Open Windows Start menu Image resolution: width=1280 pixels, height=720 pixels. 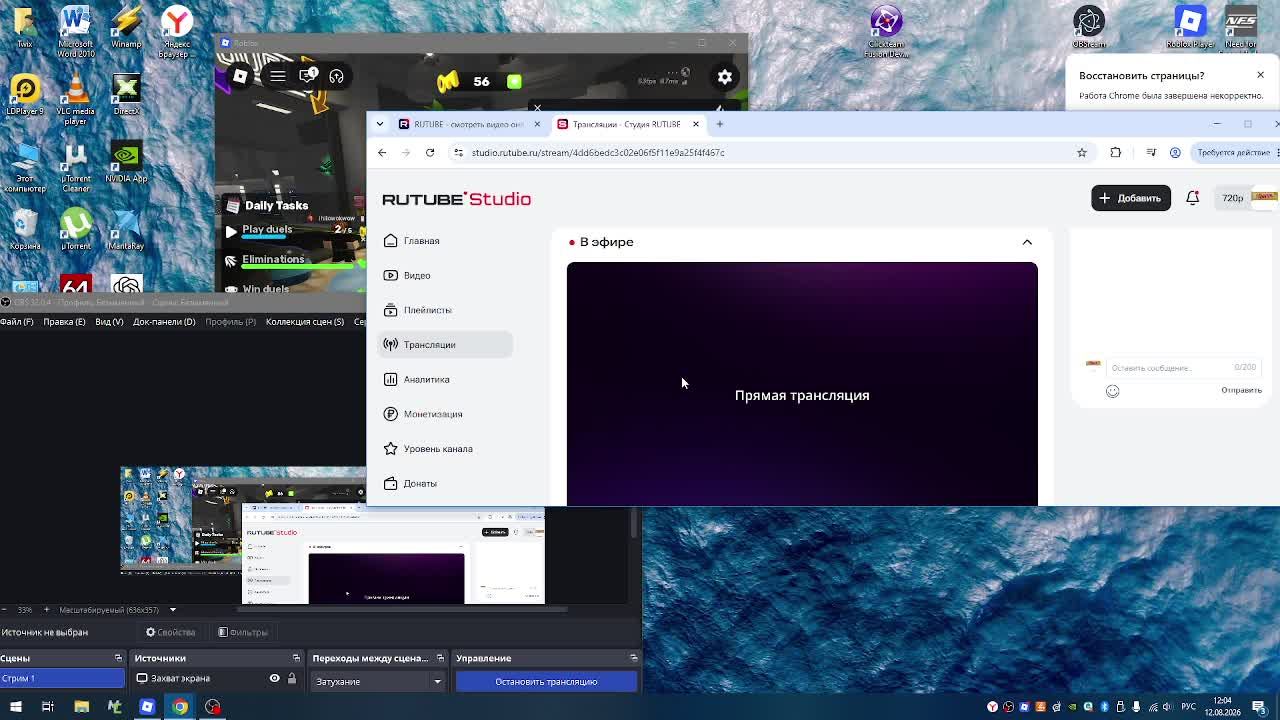(x=15, y=707)
